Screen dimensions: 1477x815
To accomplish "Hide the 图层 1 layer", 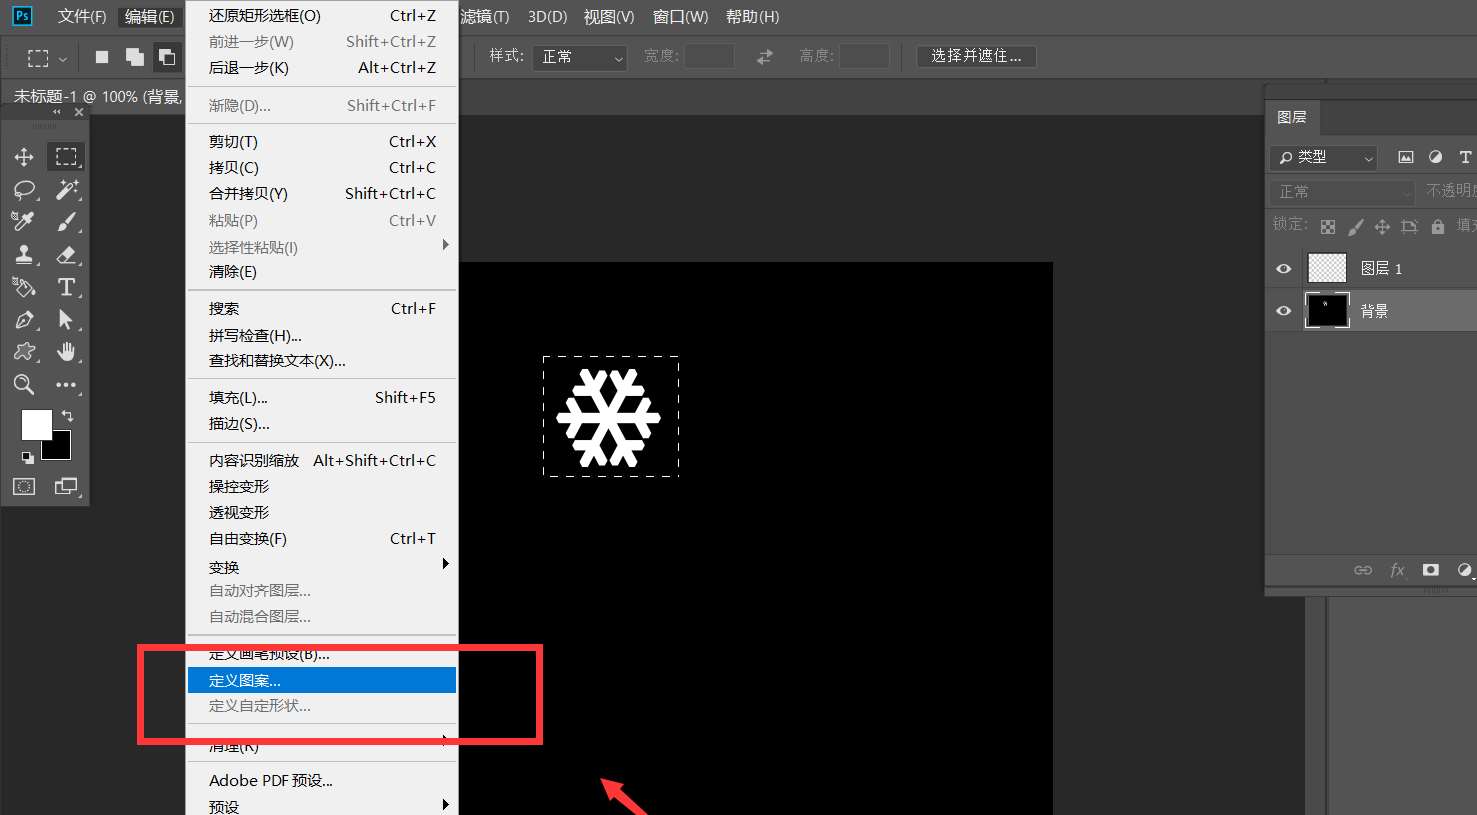I will pos(1282,268).
